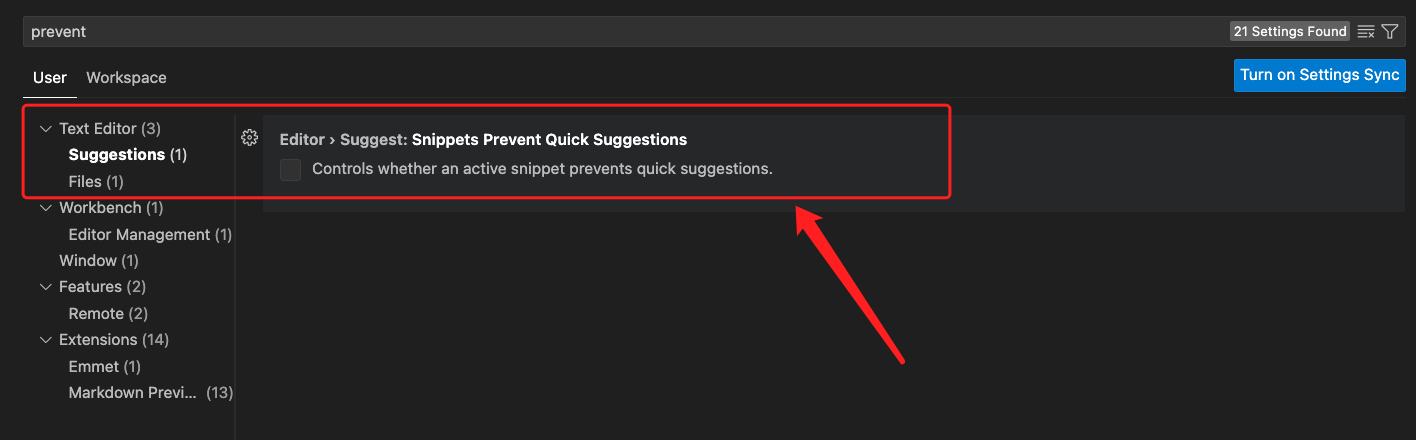Select the Emmet extension settings
The height and width of the screenshot is (440, 1416).
pos(105,367)
